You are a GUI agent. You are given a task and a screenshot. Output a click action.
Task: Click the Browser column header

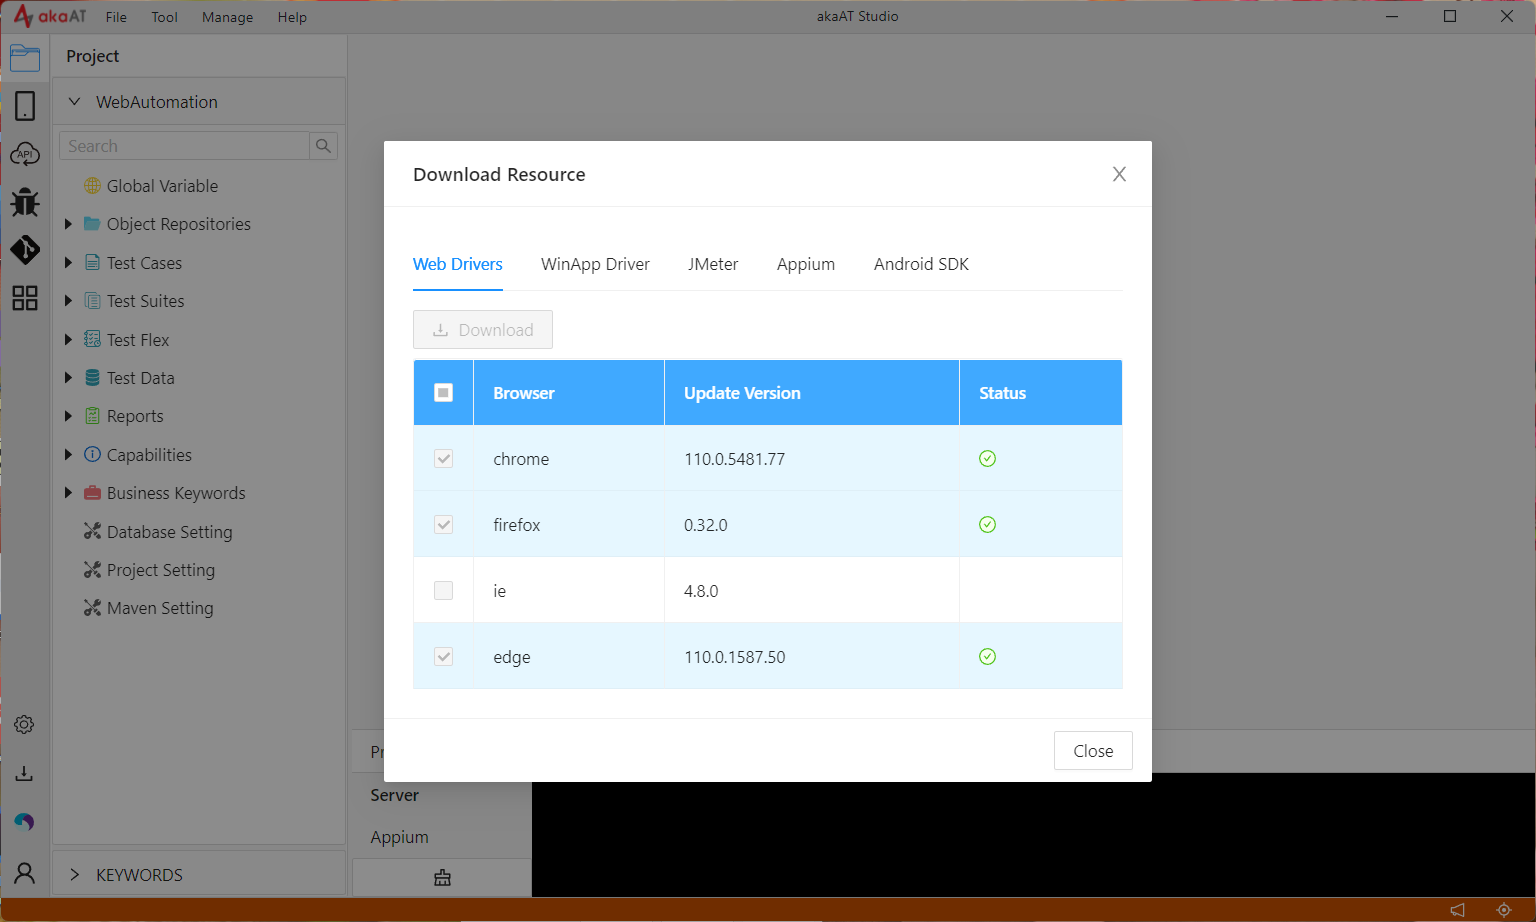pyautogui.click(x=568, y=393)
